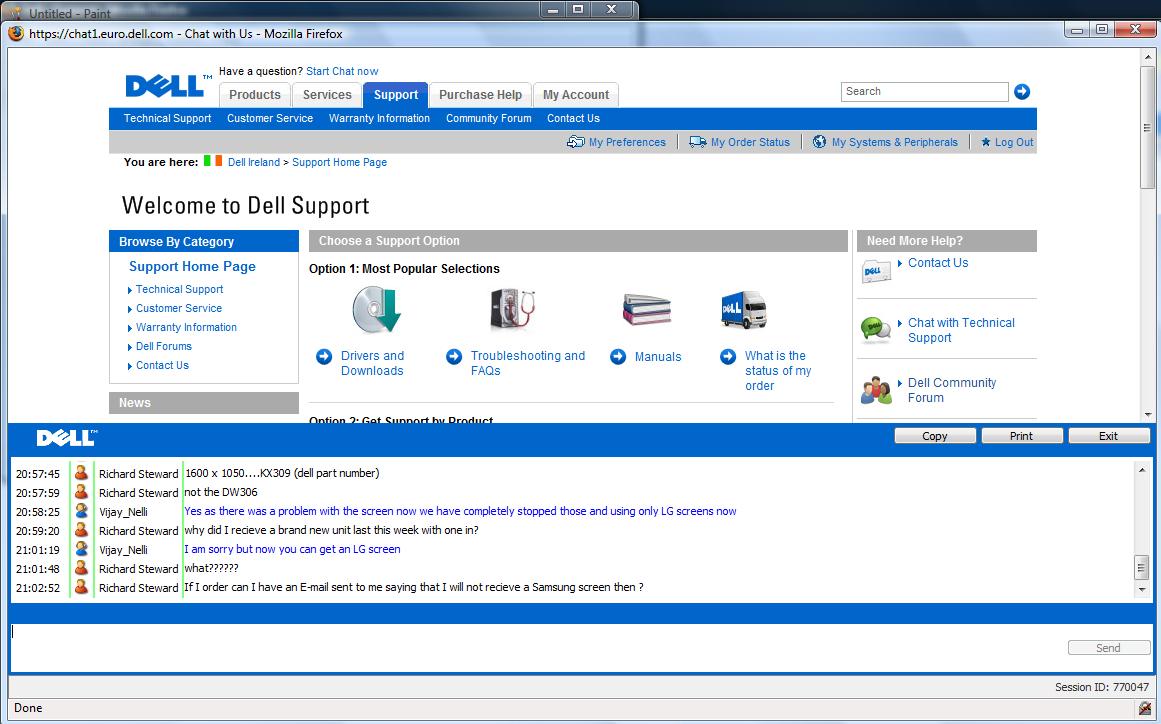Click the blue arrow beside Drivers and Downloads
Image resolution: width=1161 pixels, height=724 pixels.
tap(324, 357)
